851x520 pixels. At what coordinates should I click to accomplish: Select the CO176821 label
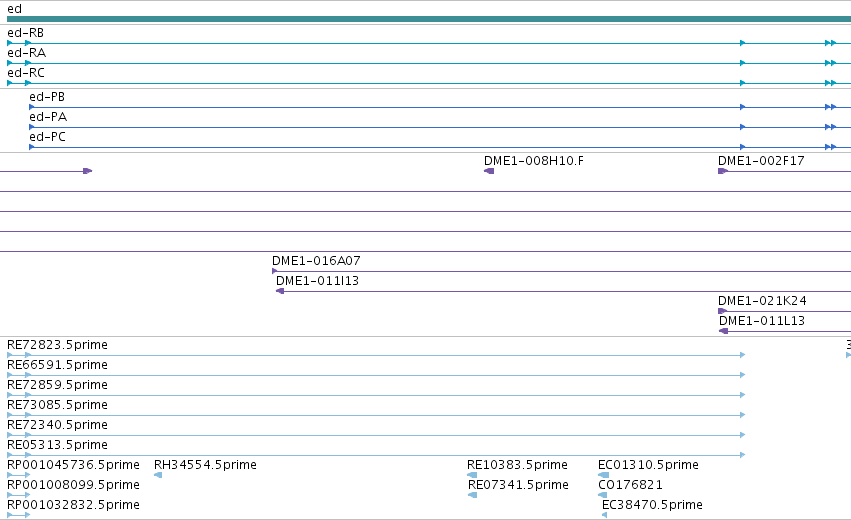630,485
